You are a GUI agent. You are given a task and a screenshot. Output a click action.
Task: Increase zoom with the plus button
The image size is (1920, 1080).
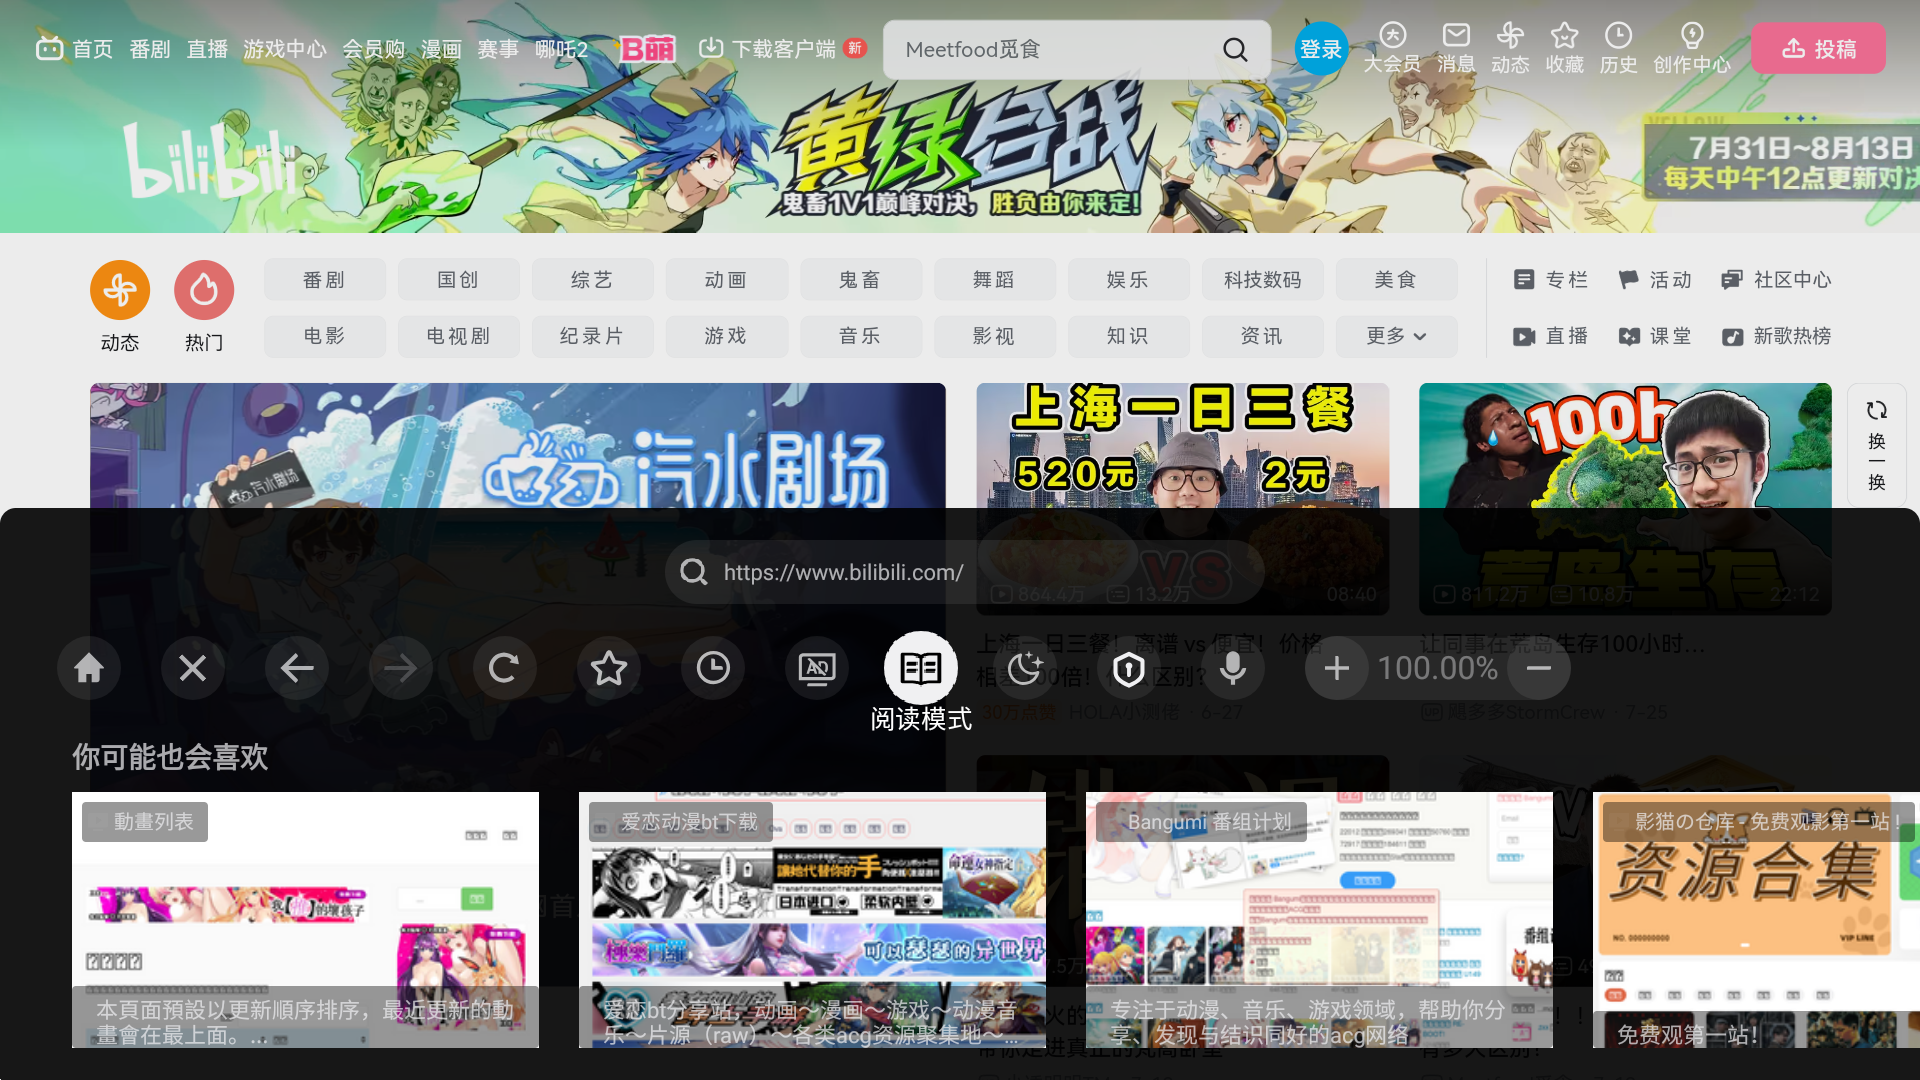pos(1337,668)
